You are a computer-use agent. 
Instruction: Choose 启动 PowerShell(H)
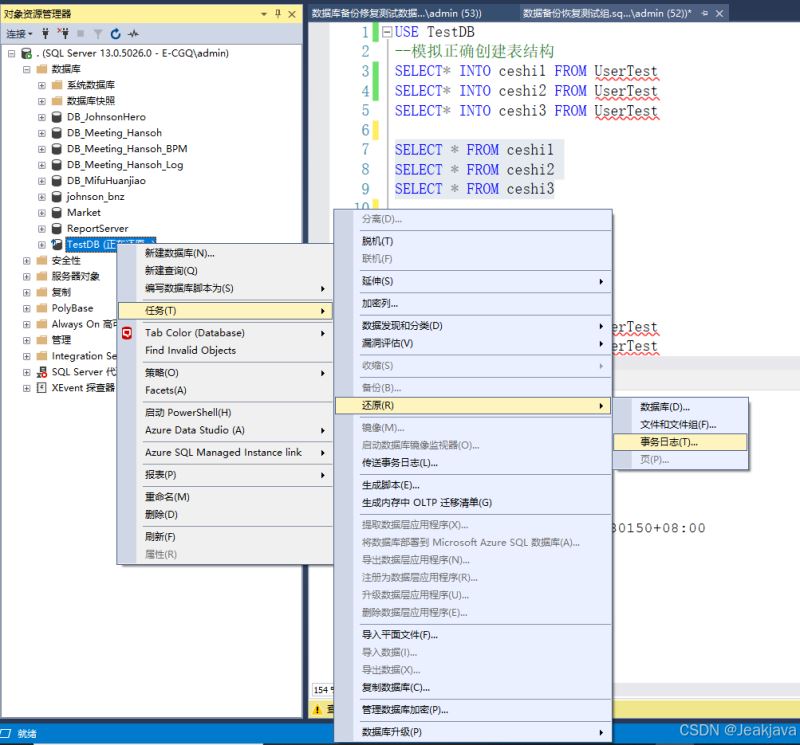click(x=225, y=413)
